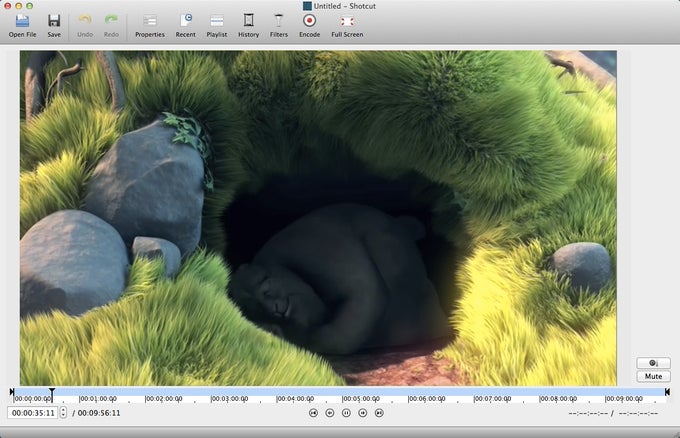This screenshot has height=438, width=680.
Task: Click the Open File toolbar icon
Action: coord(22,26)
